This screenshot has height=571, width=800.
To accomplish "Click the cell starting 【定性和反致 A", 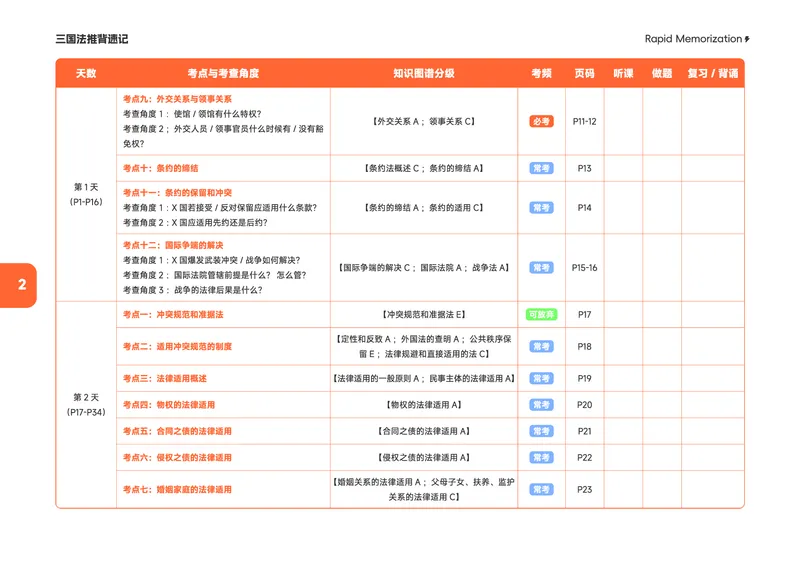I will [423, 346].
